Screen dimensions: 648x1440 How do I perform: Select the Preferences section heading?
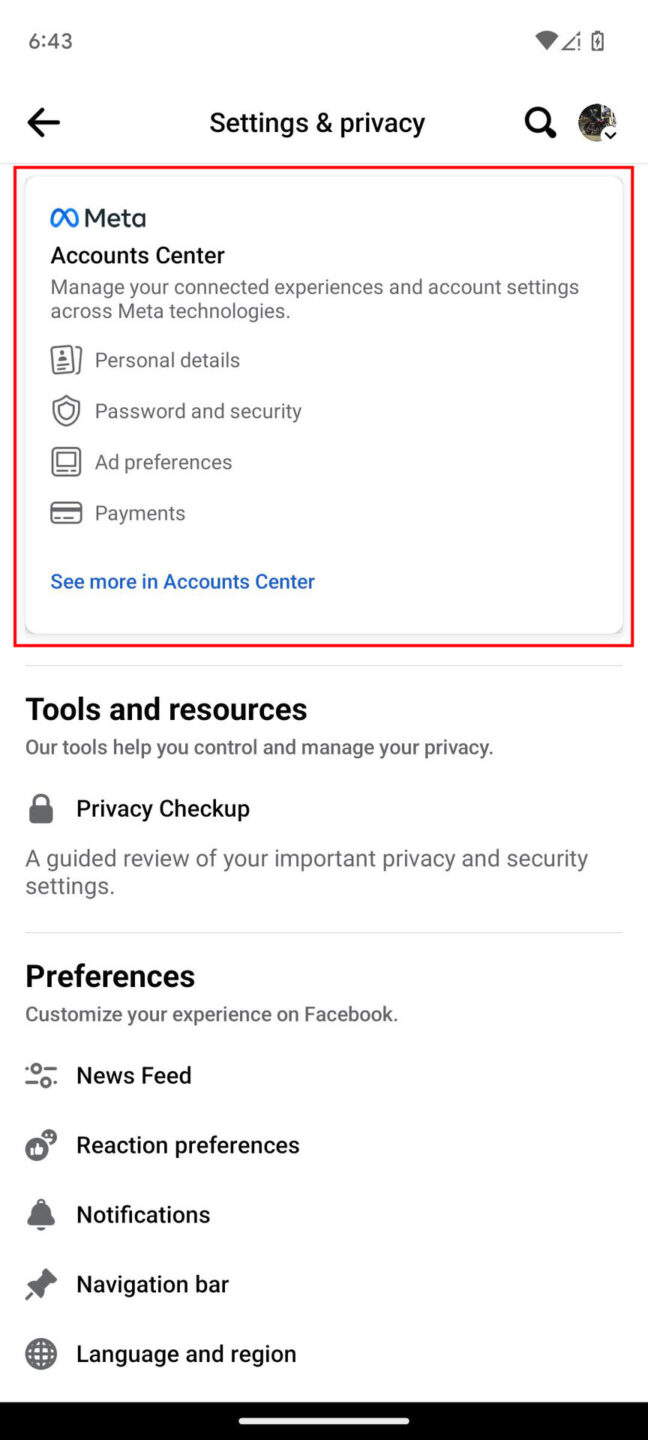pyautogui.click(x=110, y=976)
